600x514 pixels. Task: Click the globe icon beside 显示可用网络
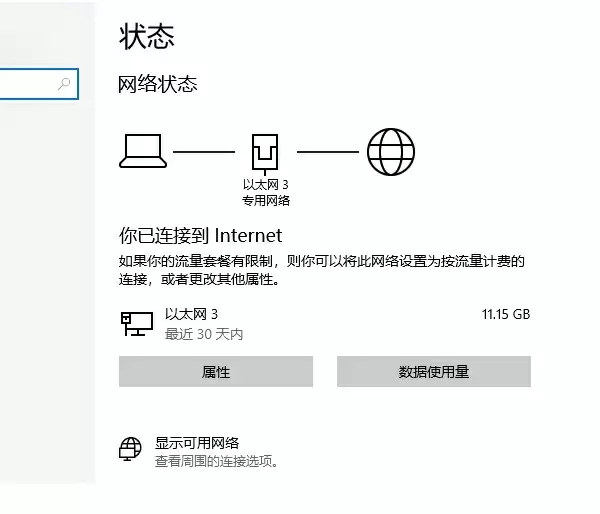coord(131,451)
